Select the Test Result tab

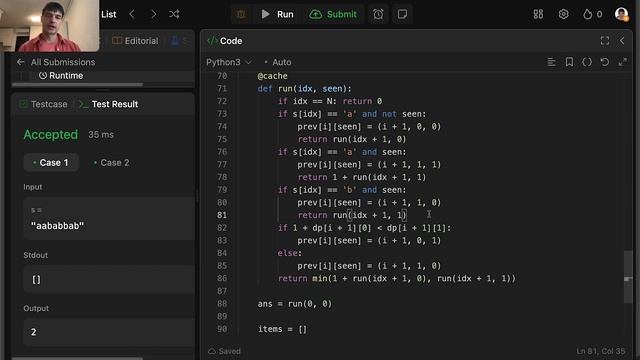tap(109, 104)
